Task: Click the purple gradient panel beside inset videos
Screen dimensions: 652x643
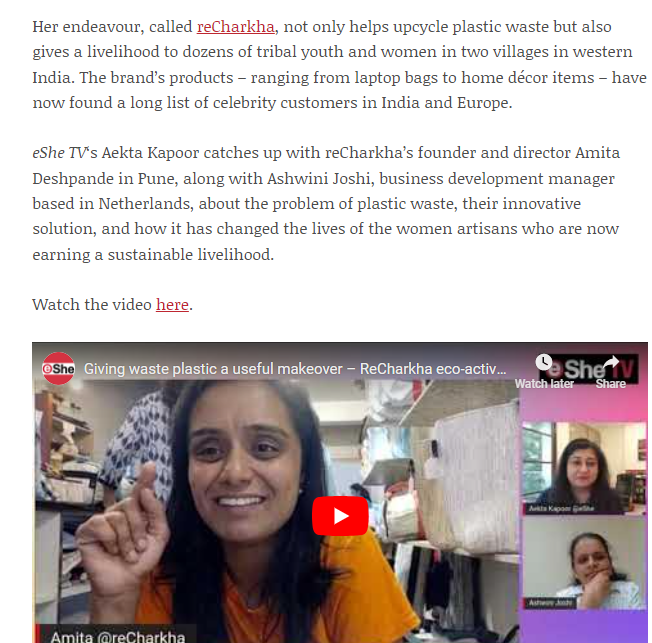Action: [x=583, y=626]
